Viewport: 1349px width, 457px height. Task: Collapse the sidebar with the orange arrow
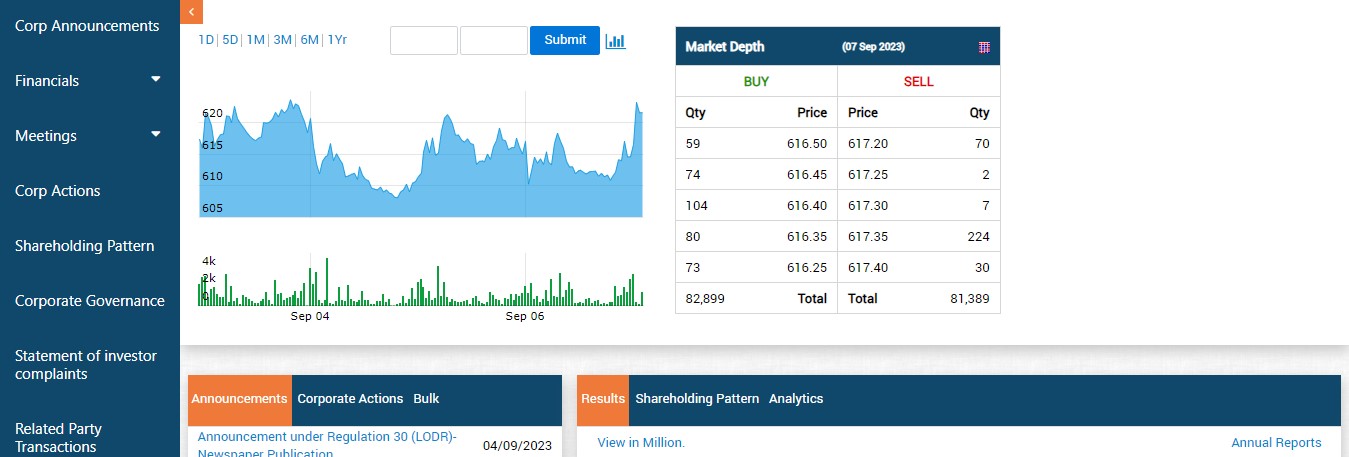pyautogui.click(x=191, y=11)
